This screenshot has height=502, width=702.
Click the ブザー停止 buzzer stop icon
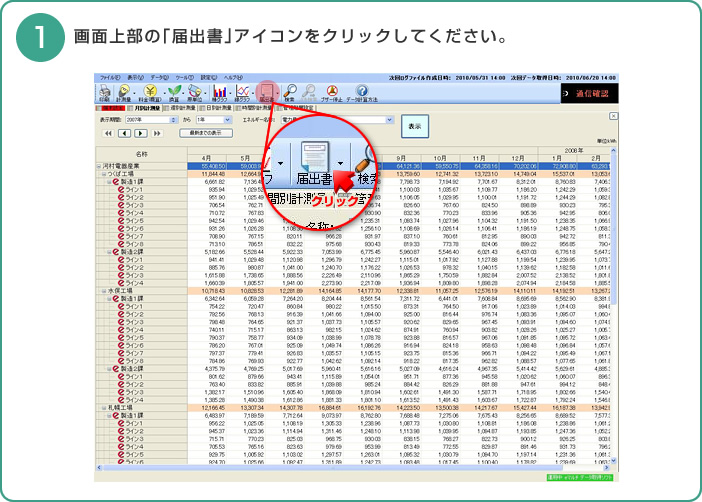(332, 91)
